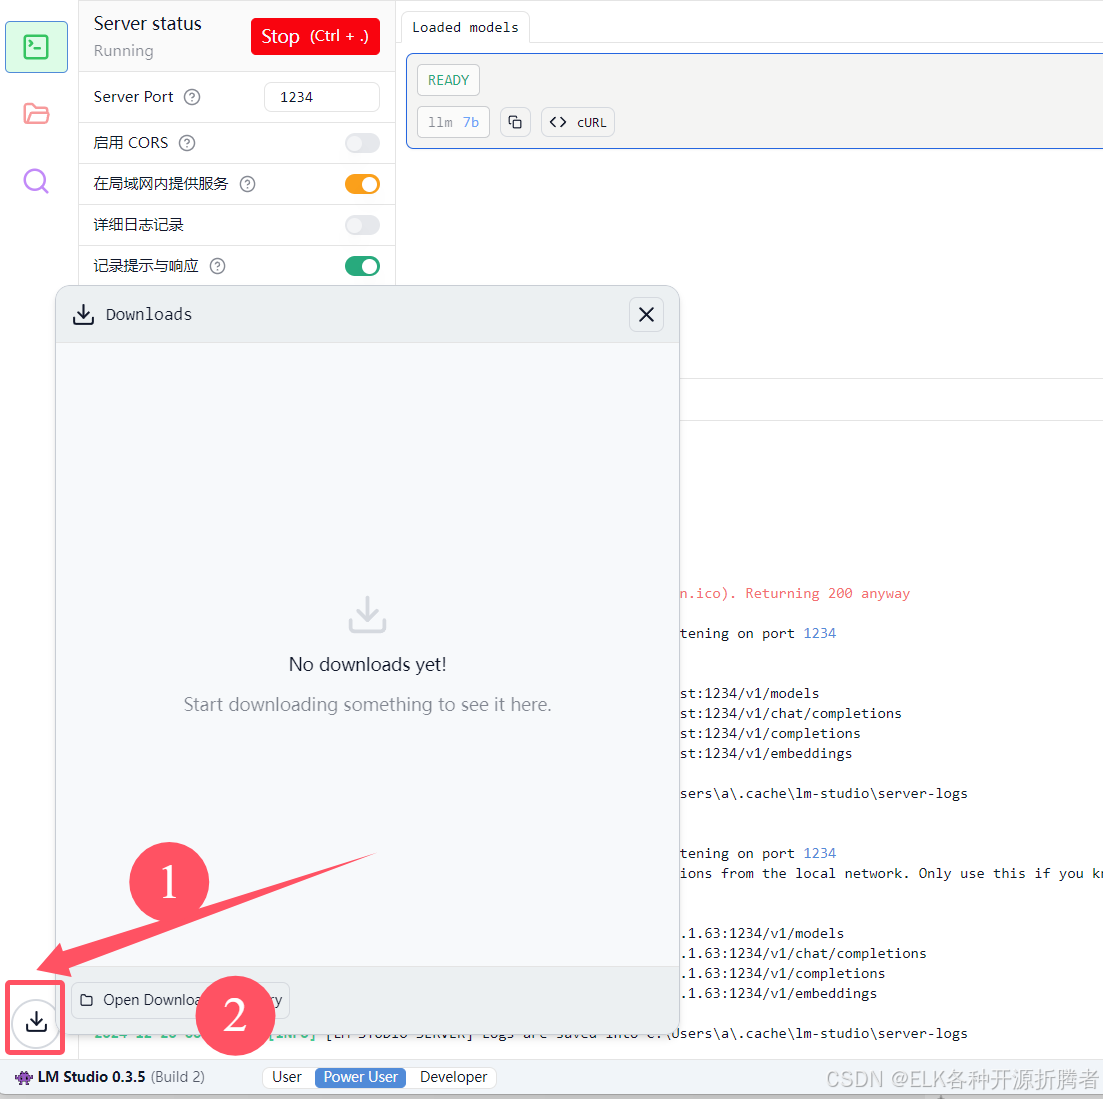Image resolution: width=1103 pixels, height=1099 pixels.
Task: Click the Open Downloads Directory button
Action: [x=180, y=1000]
